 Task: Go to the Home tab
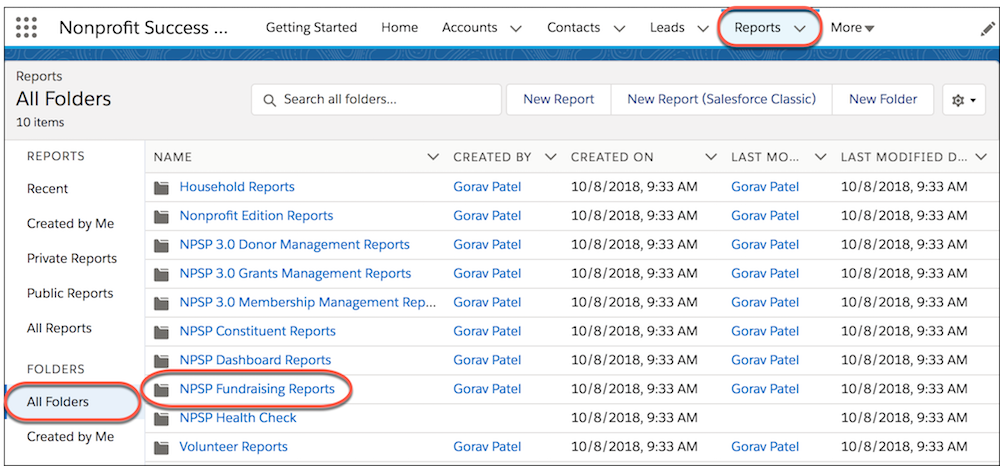[x=399, y=28]
